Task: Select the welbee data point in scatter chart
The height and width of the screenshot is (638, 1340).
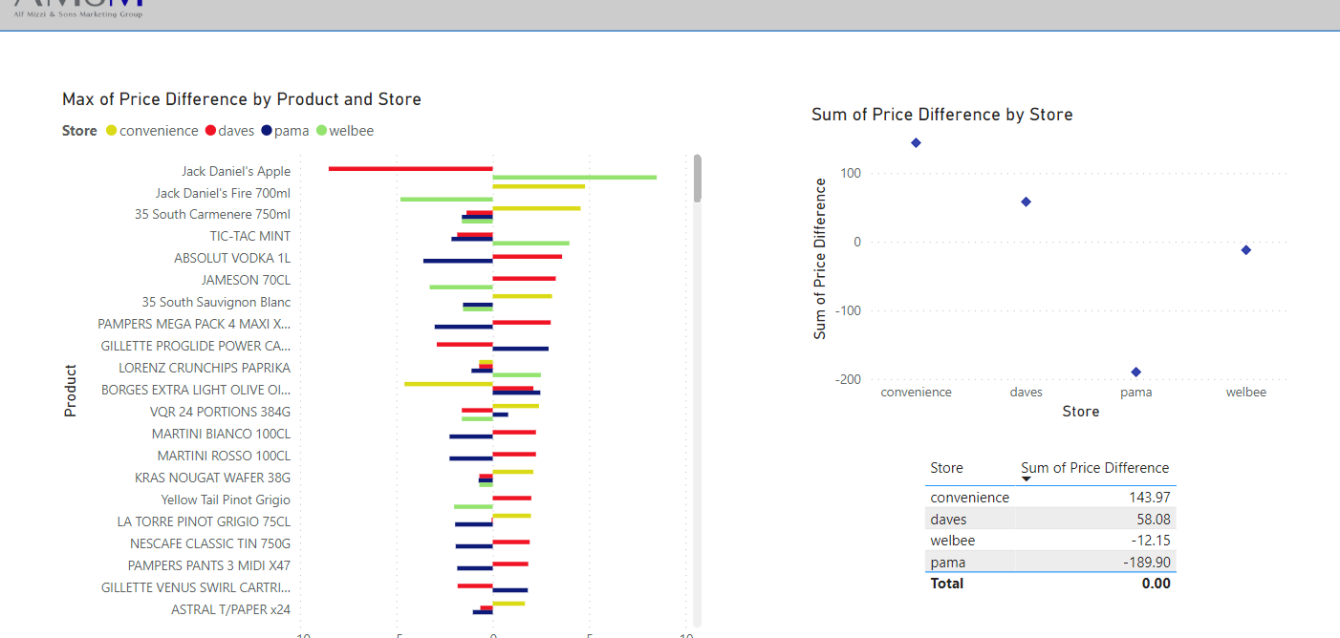Action: tap(1246, 250)
